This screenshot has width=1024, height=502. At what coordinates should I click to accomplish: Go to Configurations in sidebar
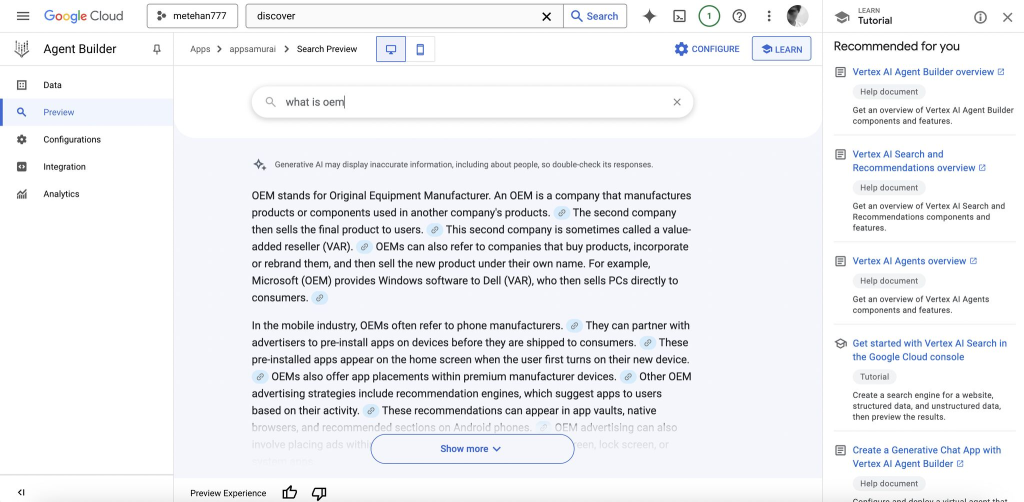click(71, 140)
